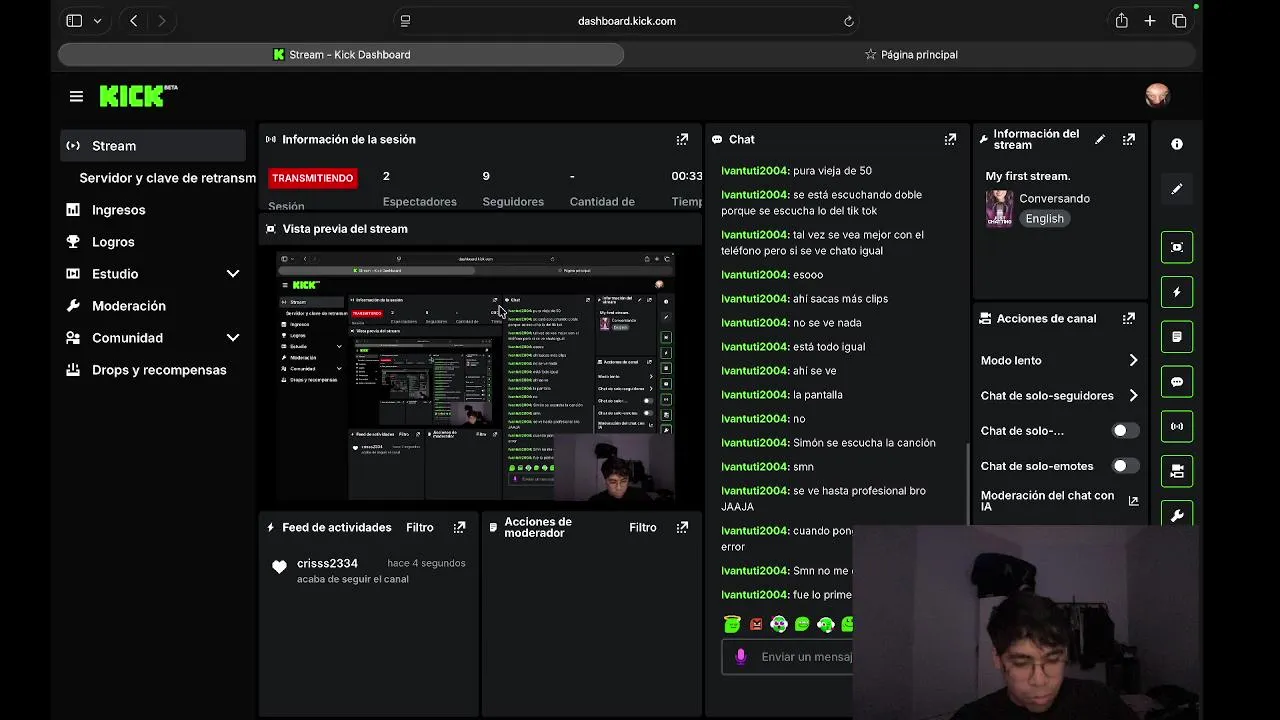Click the info icon in right sidebar

pos(1177,145)
